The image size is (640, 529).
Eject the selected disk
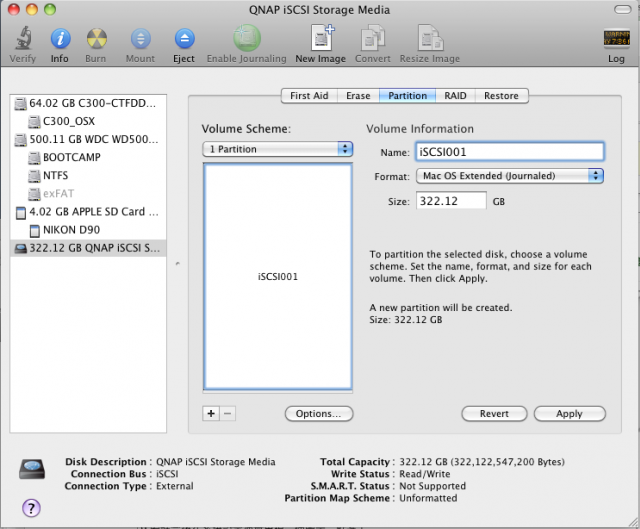(x=184, y=39)
